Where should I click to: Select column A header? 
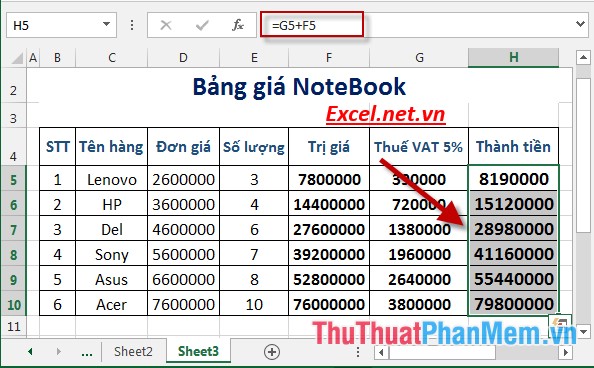click(33, 58)
